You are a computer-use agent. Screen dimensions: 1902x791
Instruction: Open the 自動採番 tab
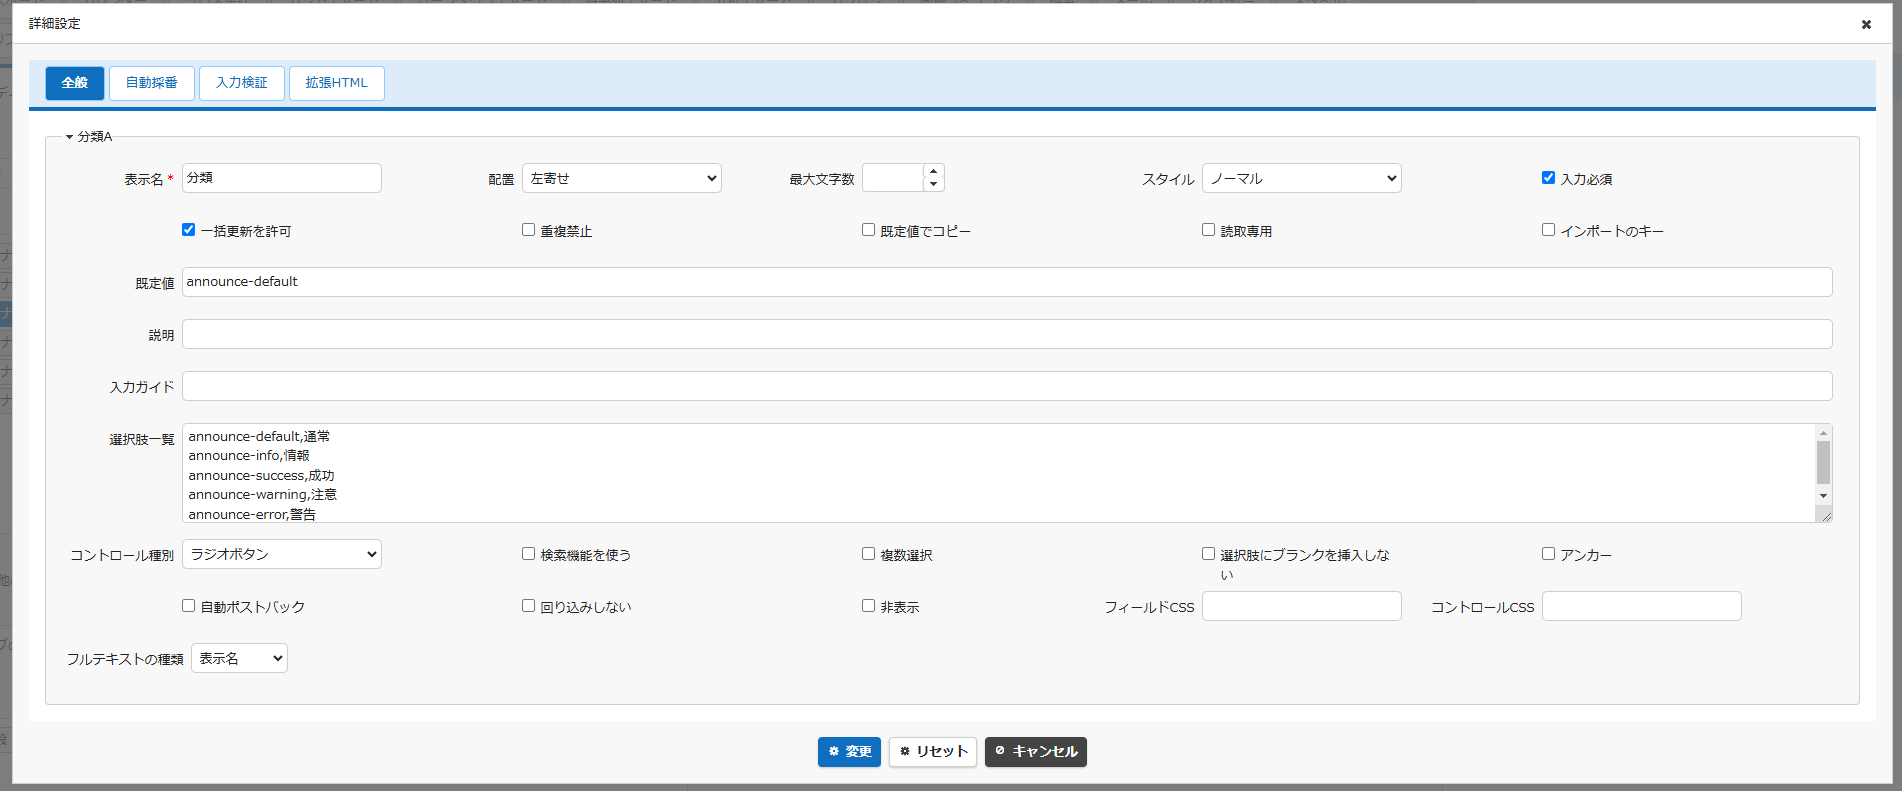(x=152, y=83)
